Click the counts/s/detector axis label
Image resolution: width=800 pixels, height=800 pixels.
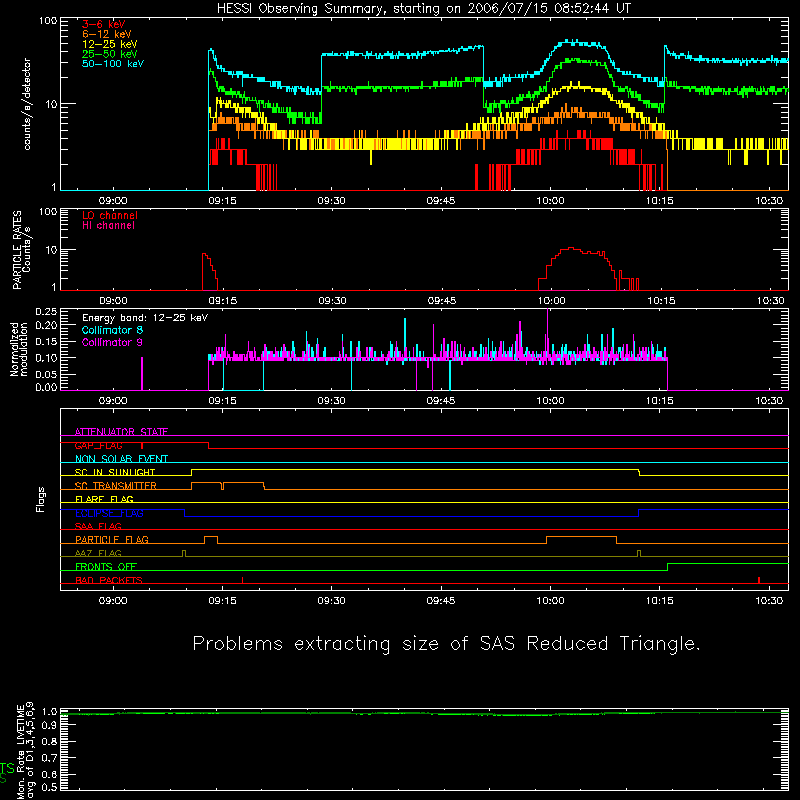[x=27, y=104]
